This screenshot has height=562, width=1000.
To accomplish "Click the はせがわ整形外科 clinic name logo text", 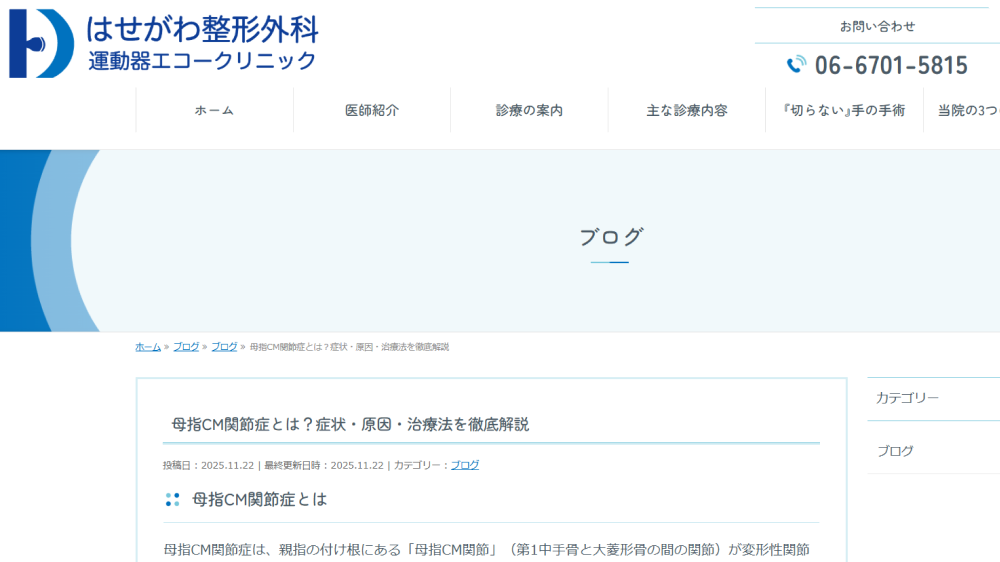I will coord(201,29).
